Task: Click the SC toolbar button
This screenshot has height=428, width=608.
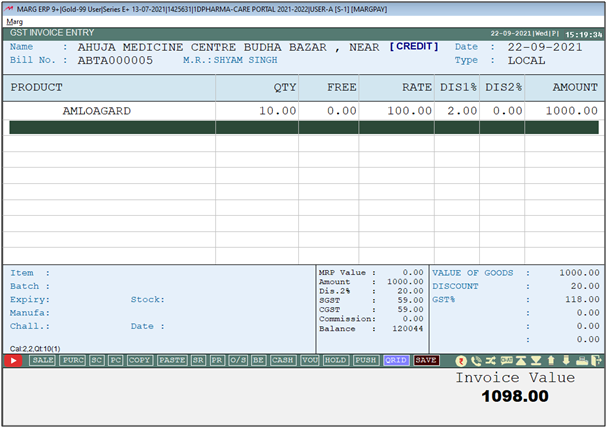Action: [97, 360]
